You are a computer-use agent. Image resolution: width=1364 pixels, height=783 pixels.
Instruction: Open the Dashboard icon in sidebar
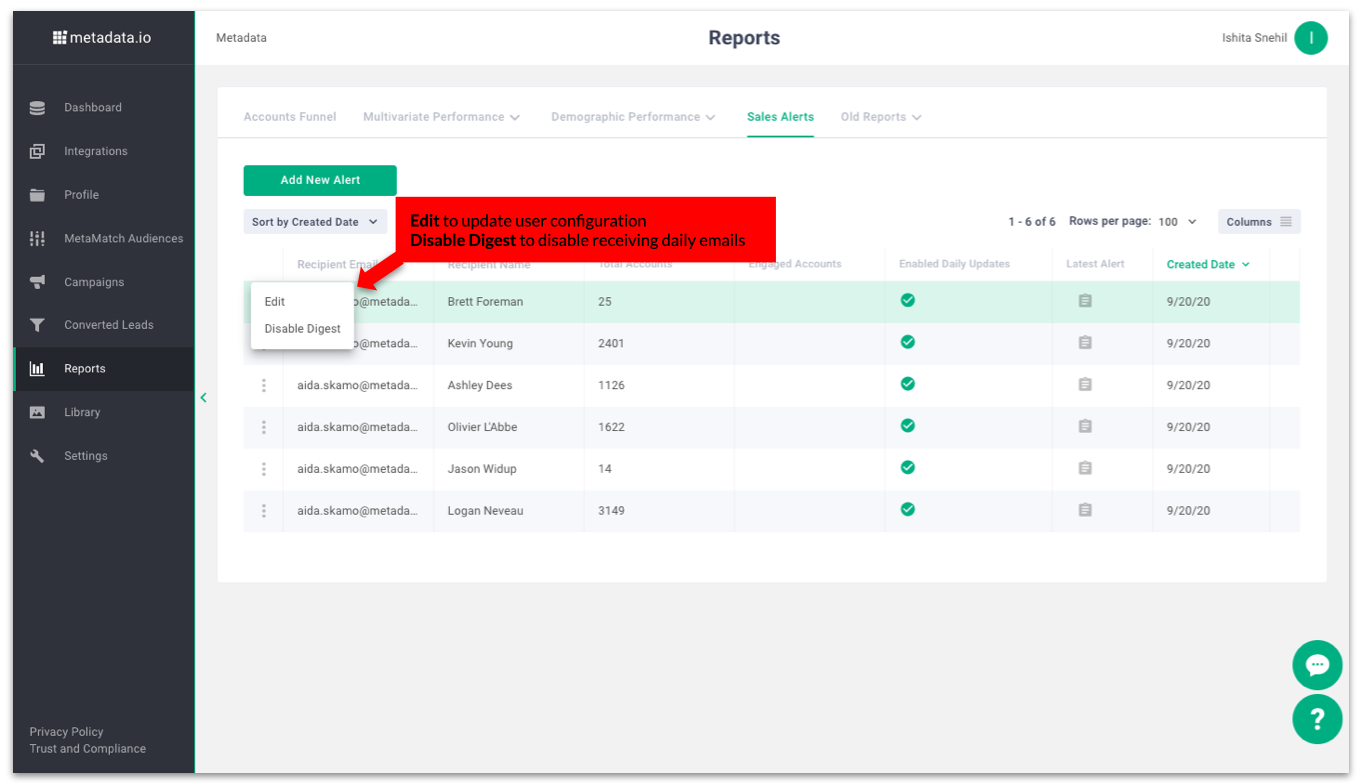click(37, 108)
